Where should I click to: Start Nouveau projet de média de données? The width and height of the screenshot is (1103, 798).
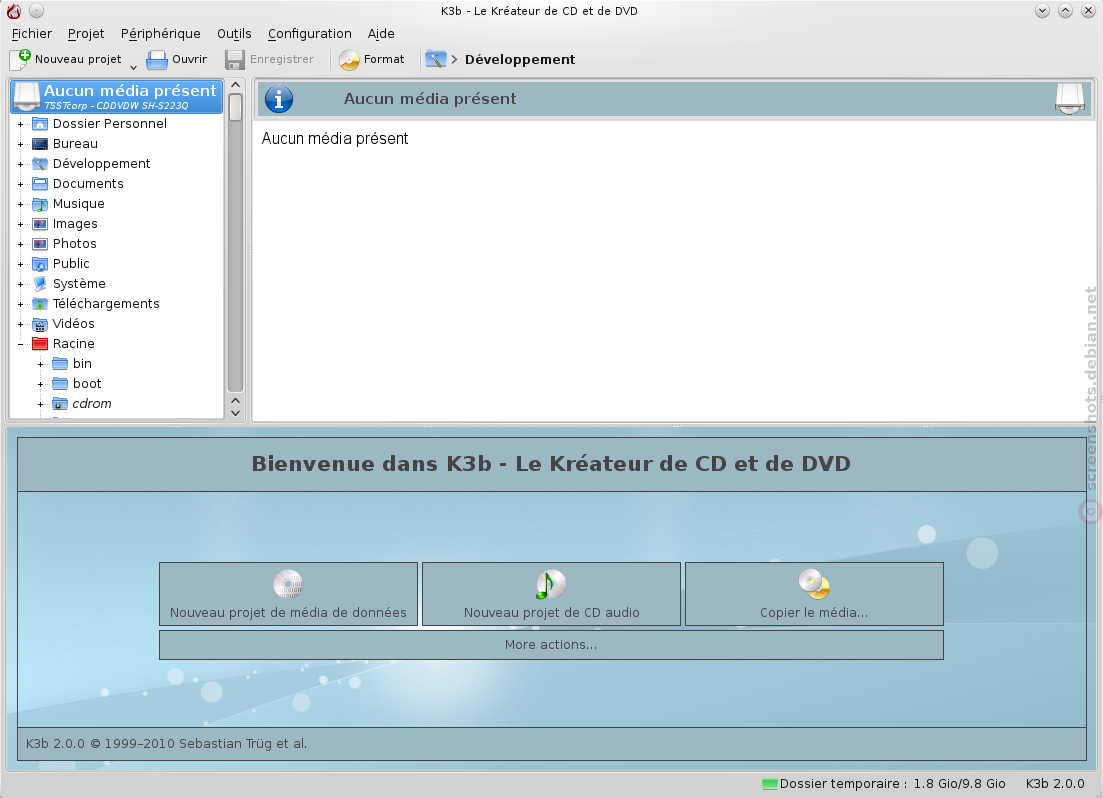[288, 594]
